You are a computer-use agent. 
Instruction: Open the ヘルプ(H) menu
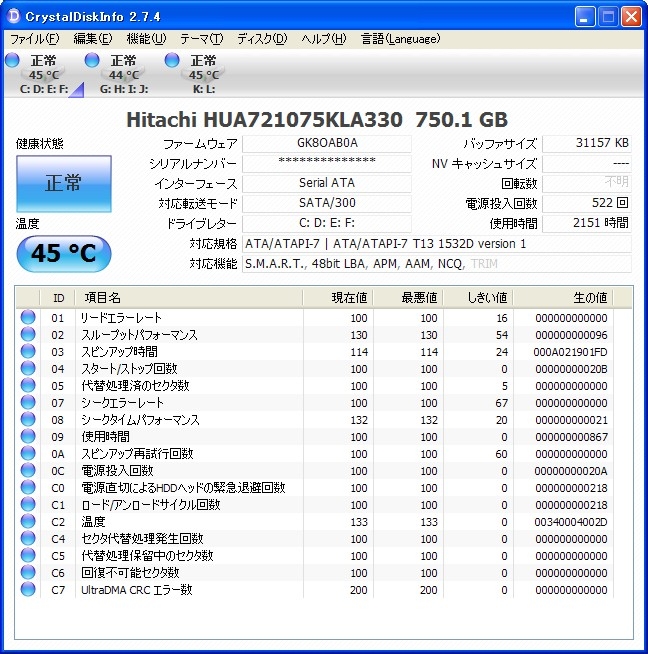tap(324, 39)
